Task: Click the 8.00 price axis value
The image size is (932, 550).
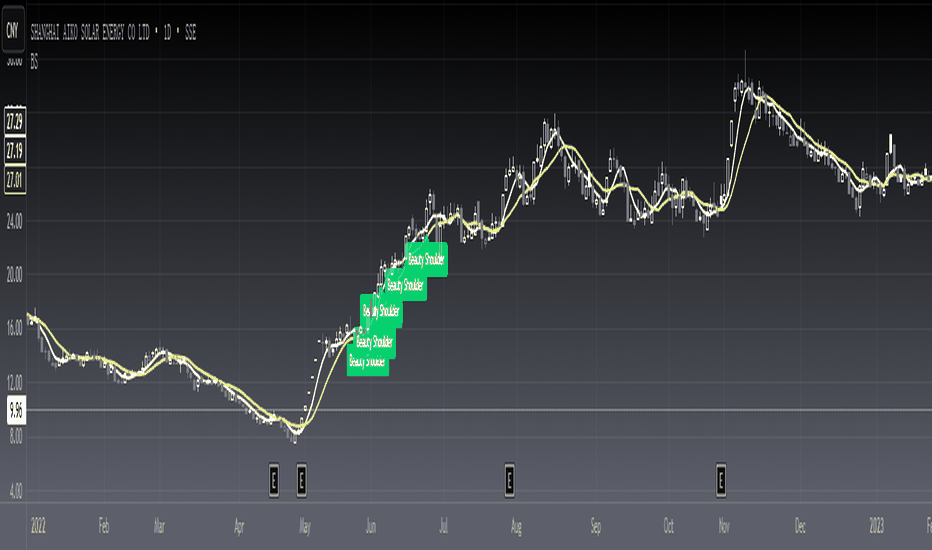Action: (16, 437)
